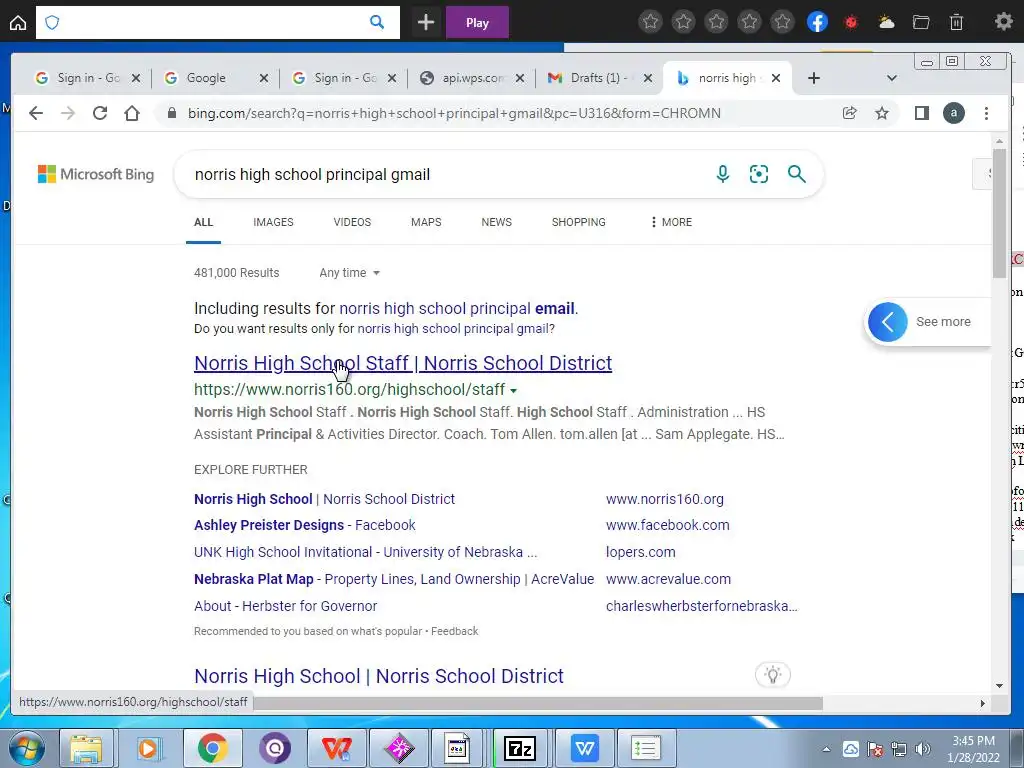The width and height of the screenshot is (1024, 768).
Task: Click the first star bookmark slot in the top bar
Action: coord(650,22)
